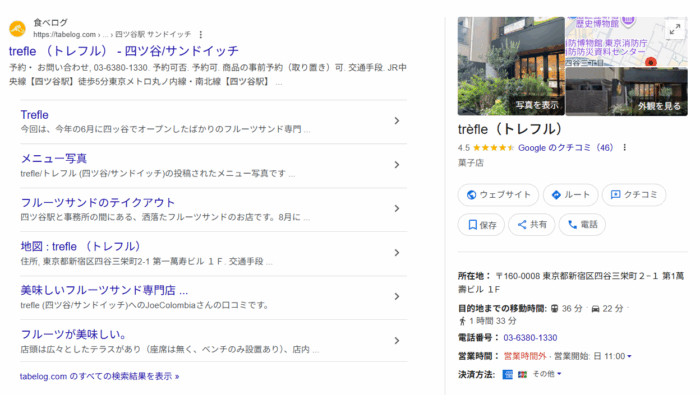Expand the map with the fullscreen icon
Viewport: 700px width, 395px height.
point(675,29)
